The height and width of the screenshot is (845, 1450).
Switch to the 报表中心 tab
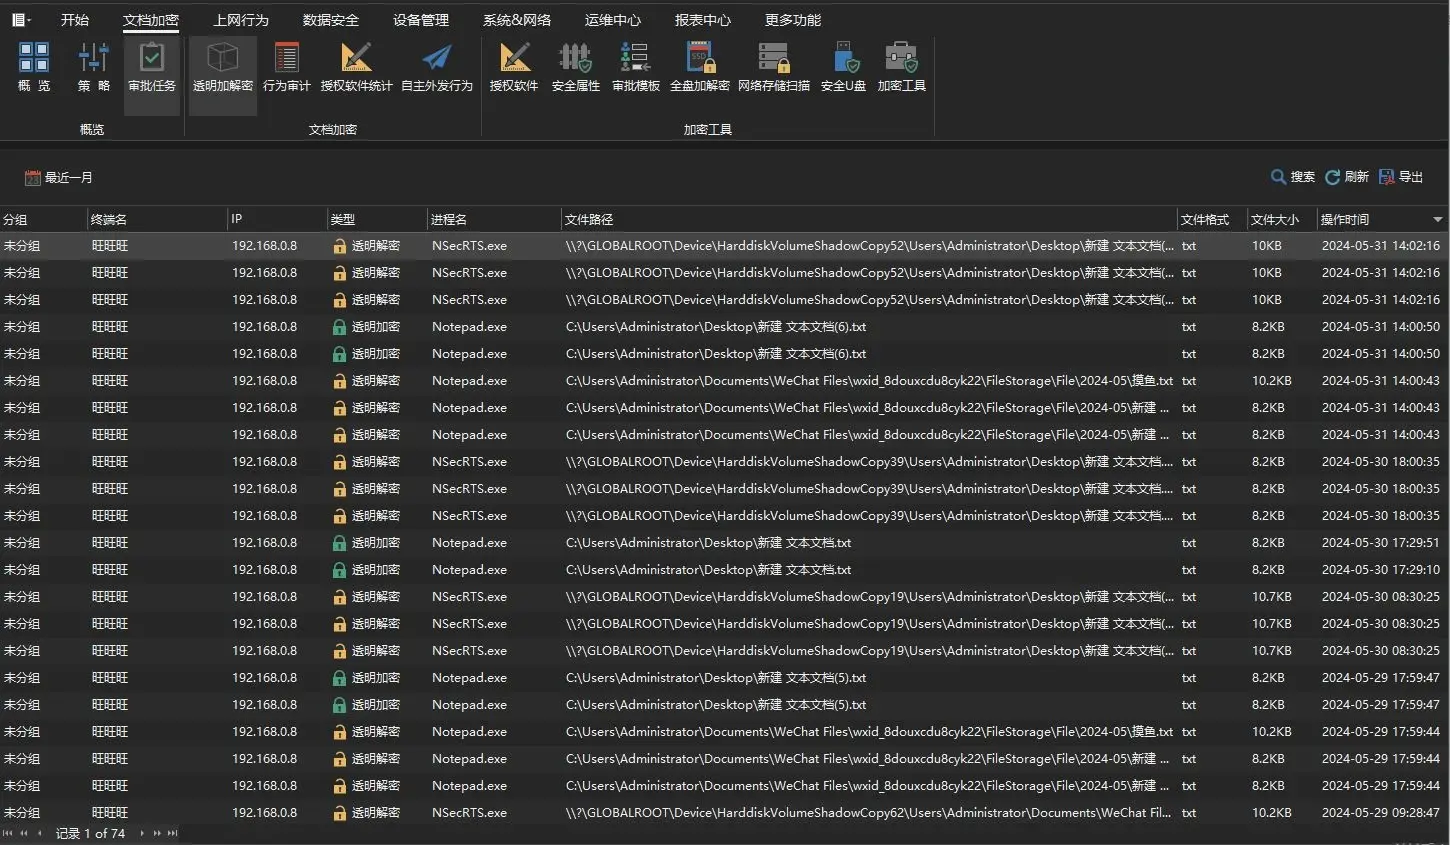(703, 20)
